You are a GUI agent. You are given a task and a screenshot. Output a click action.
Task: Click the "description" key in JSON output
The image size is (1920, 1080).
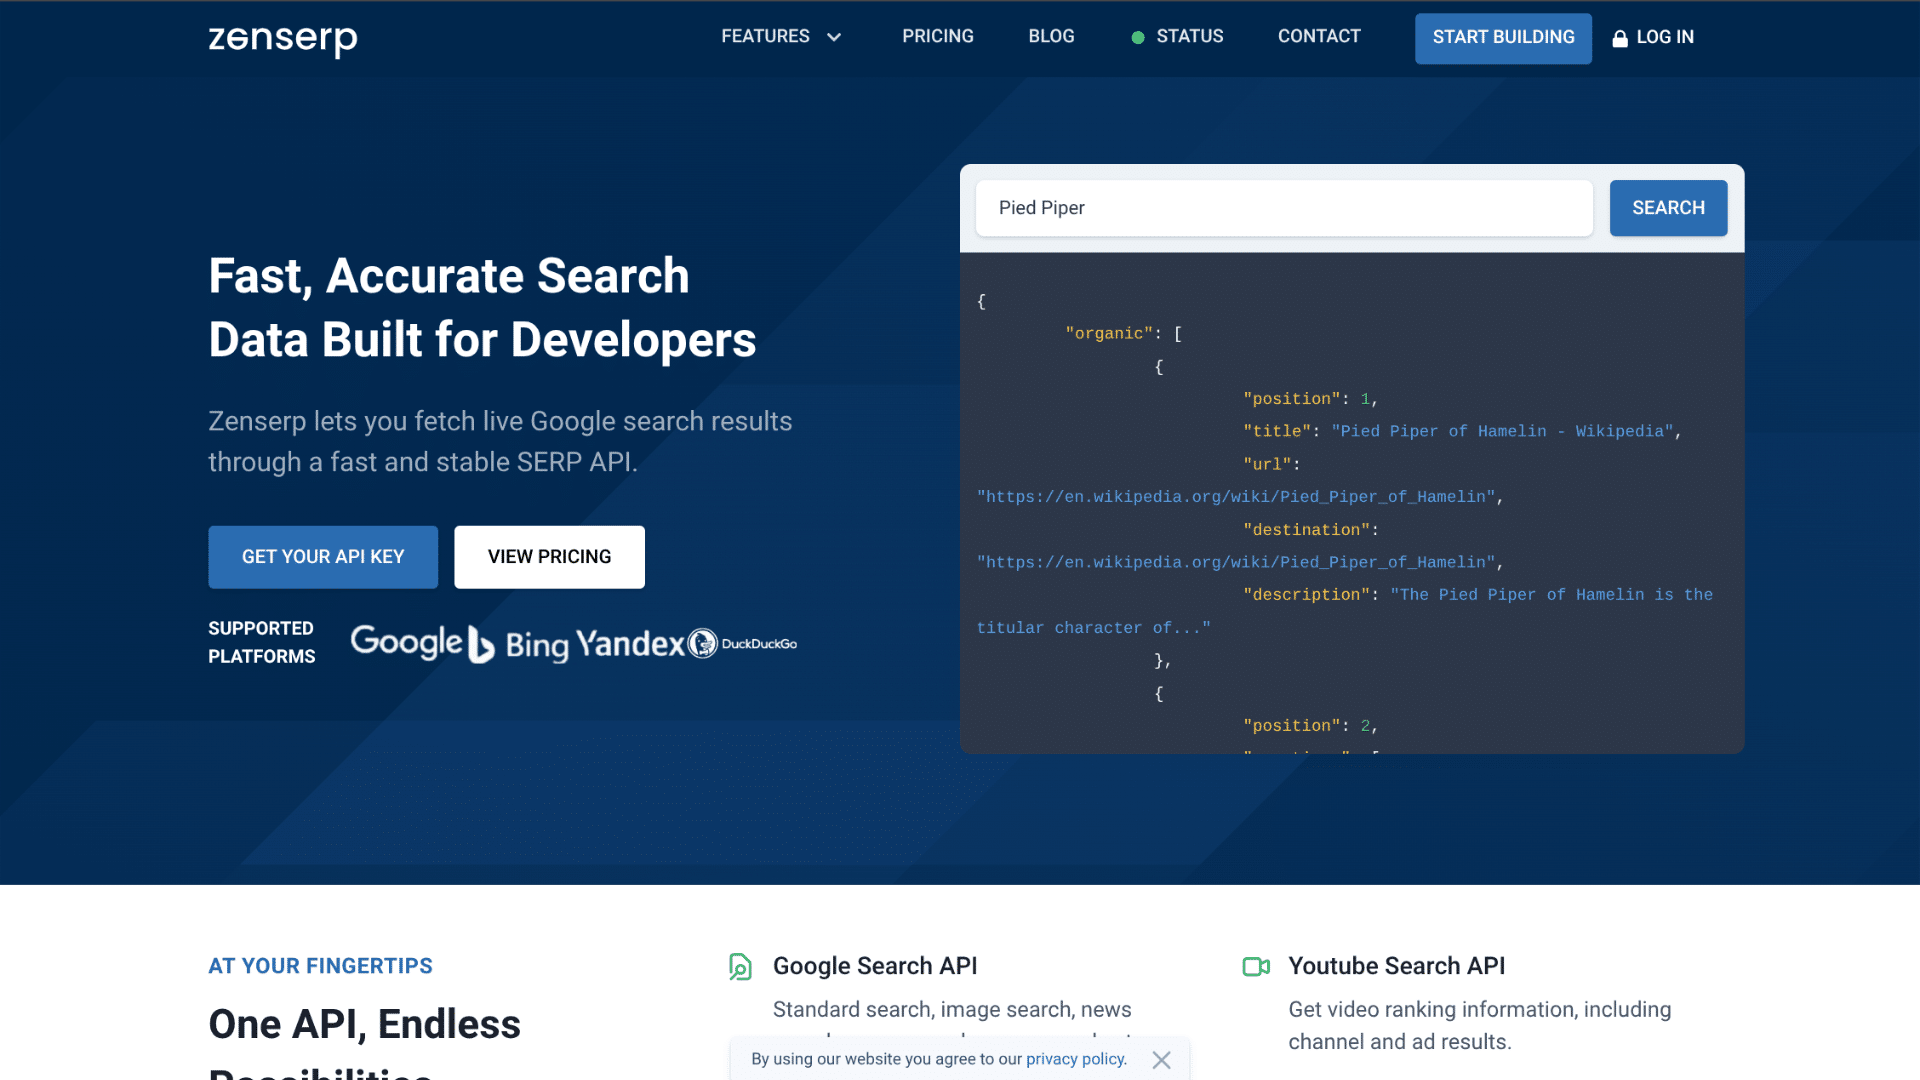[x=1306, y=595]
